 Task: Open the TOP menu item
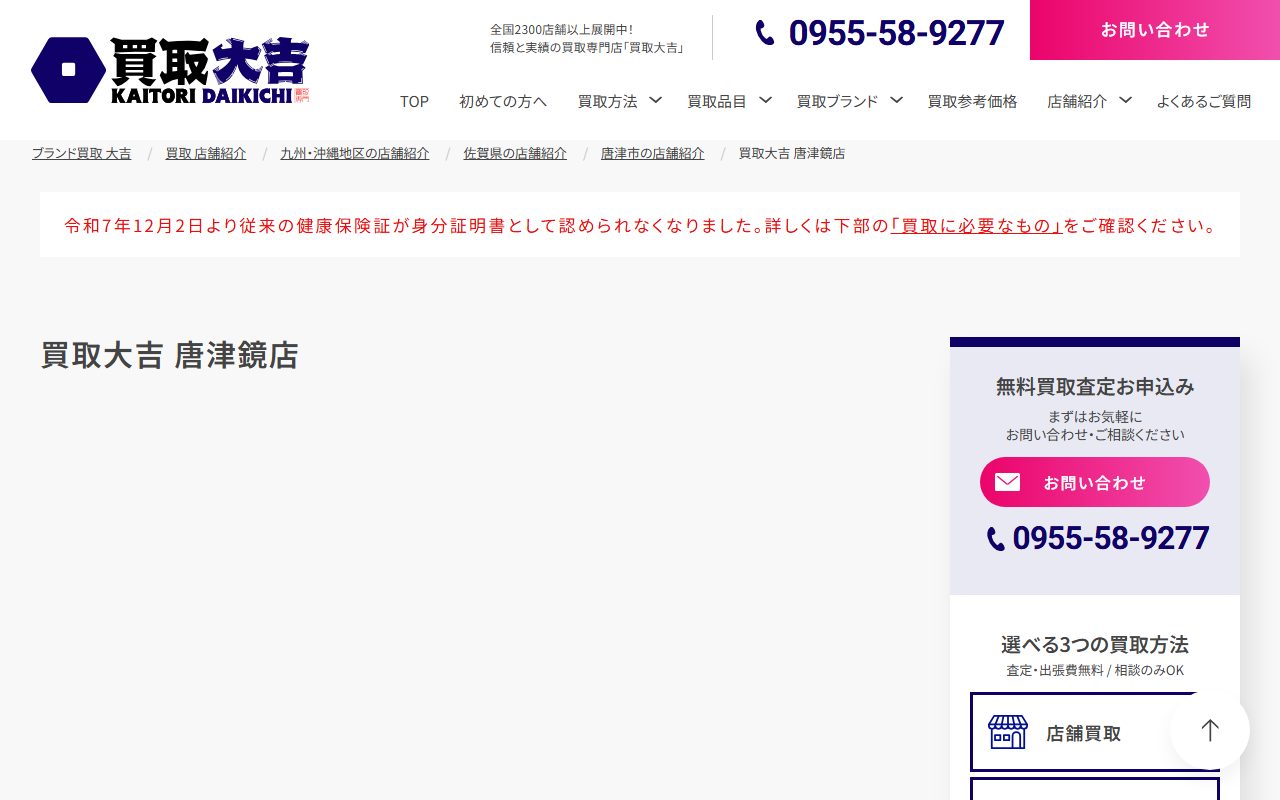pos(414,101)
